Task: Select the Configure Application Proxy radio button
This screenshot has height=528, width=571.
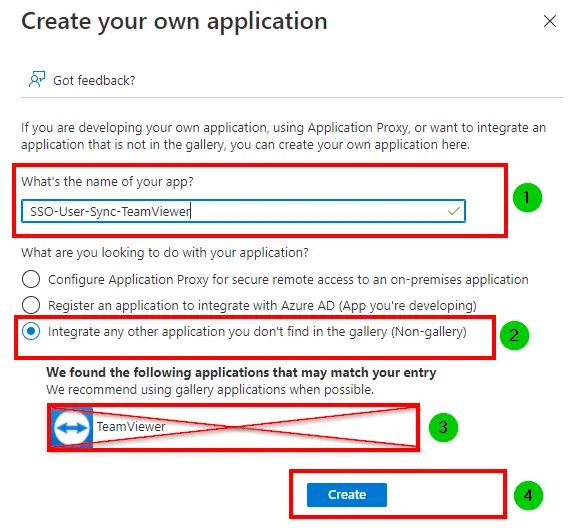Action: tap(31, 279)
